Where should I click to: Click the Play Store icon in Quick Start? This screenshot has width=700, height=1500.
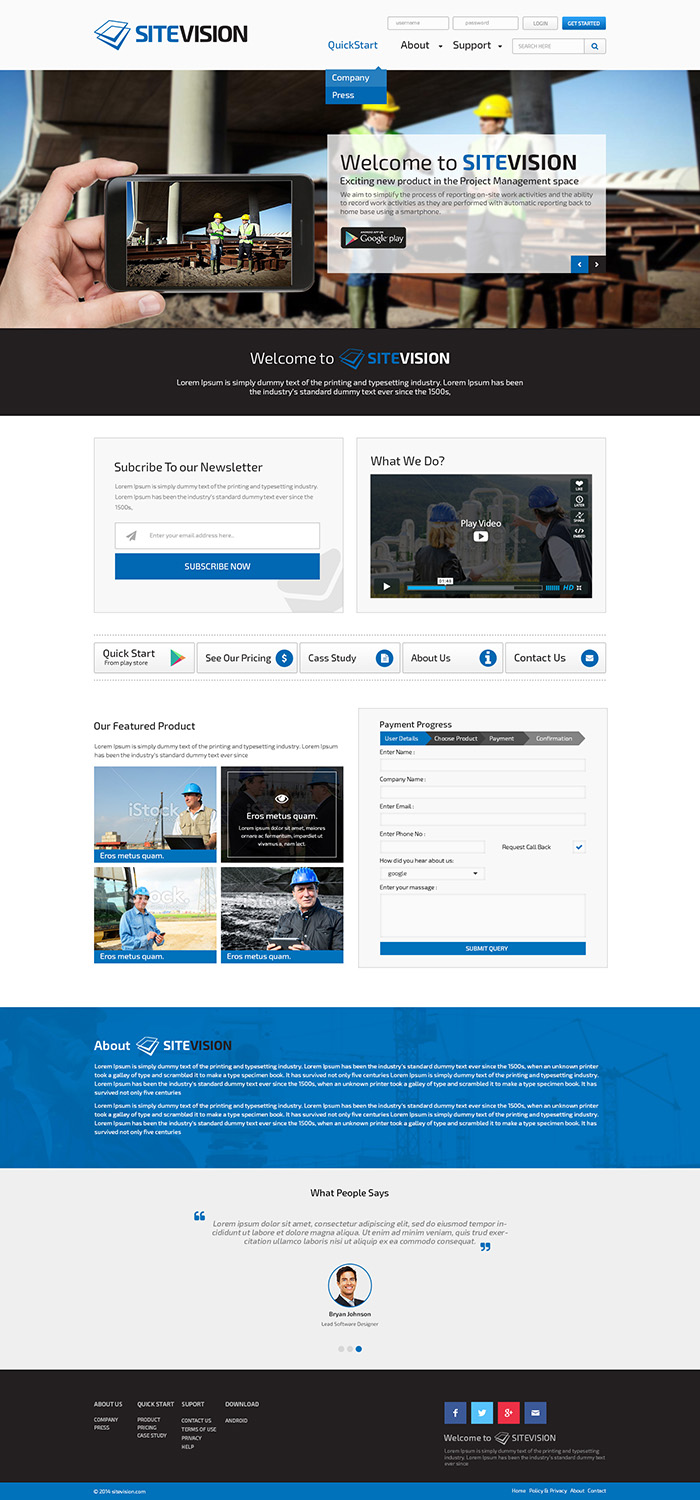click(177, 658)
